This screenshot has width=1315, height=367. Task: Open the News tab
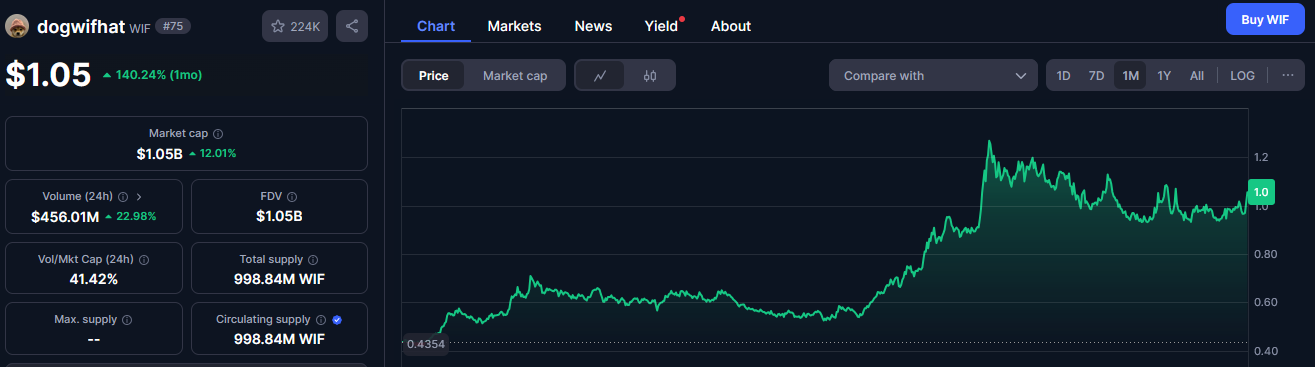(x=593, y=26)
